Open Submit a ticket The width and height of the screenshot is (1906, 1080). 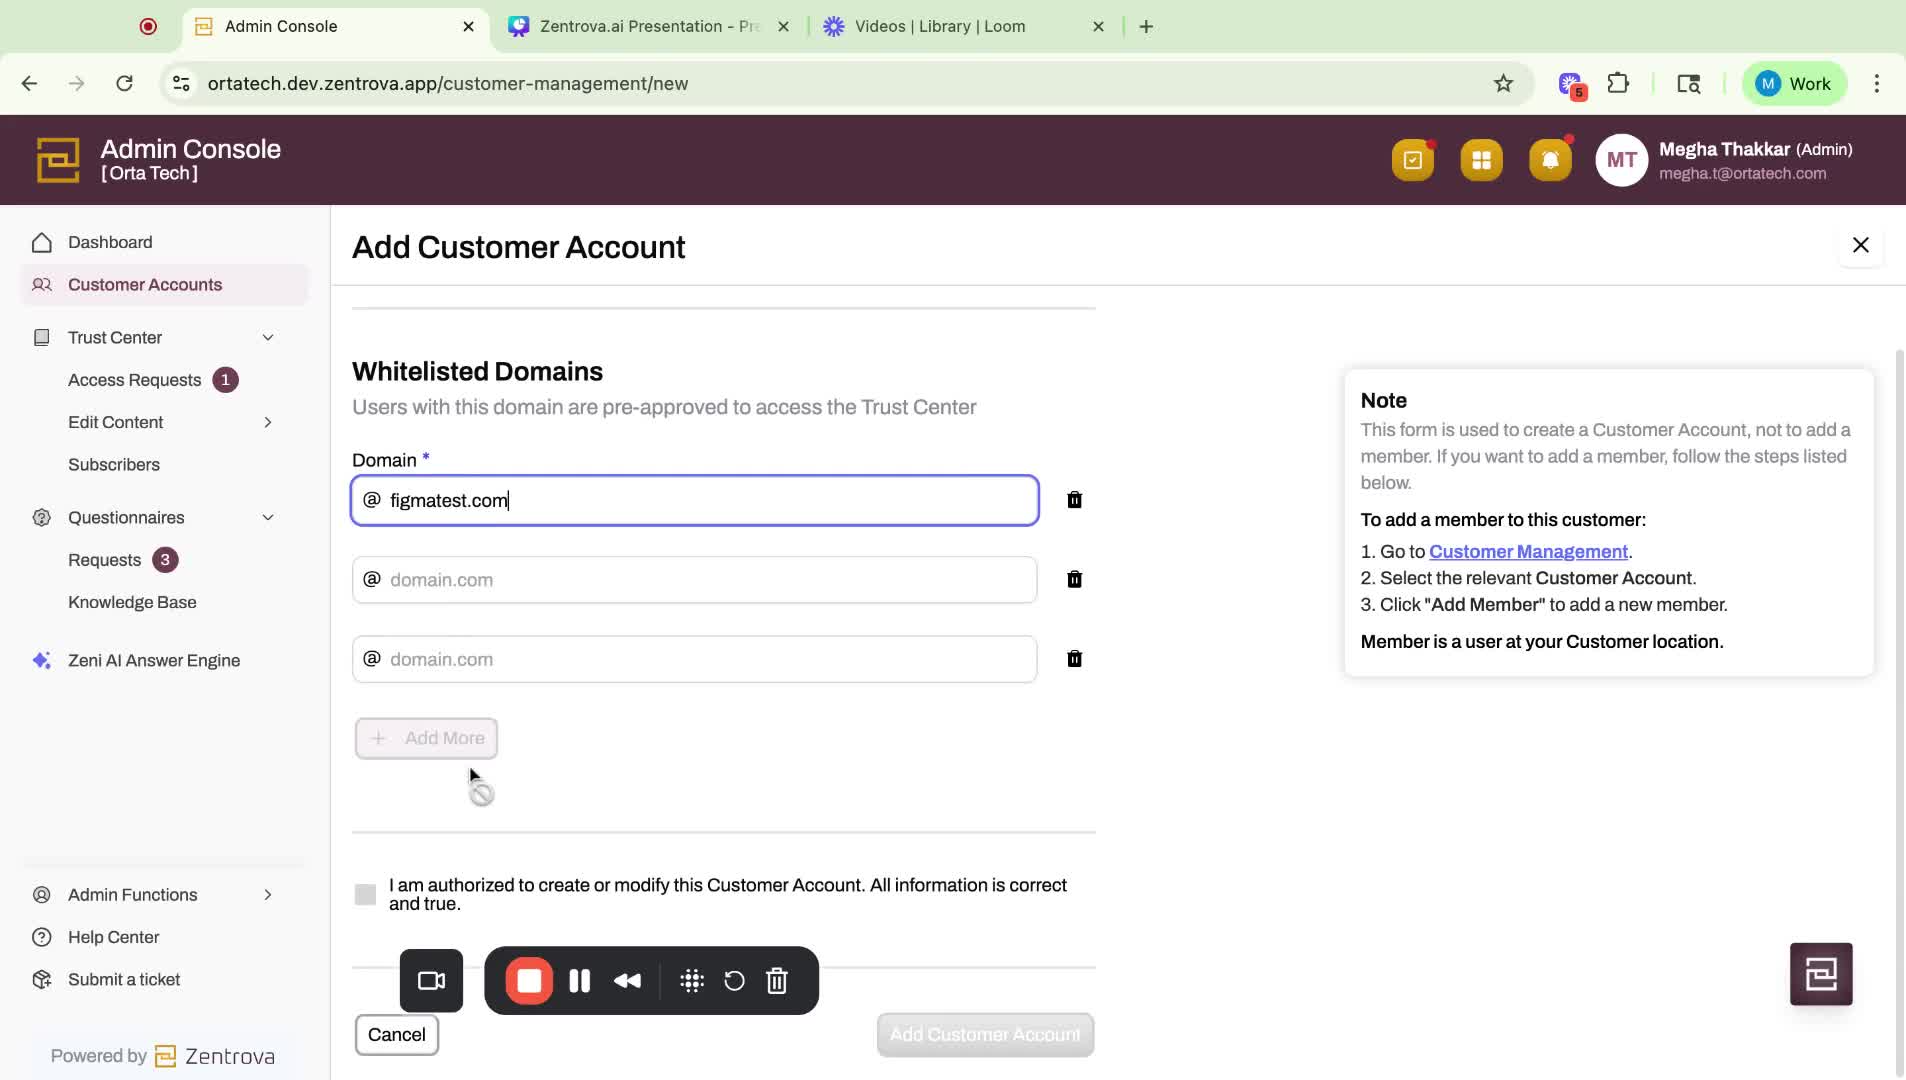pyautogui.click(x=124, y=980)
